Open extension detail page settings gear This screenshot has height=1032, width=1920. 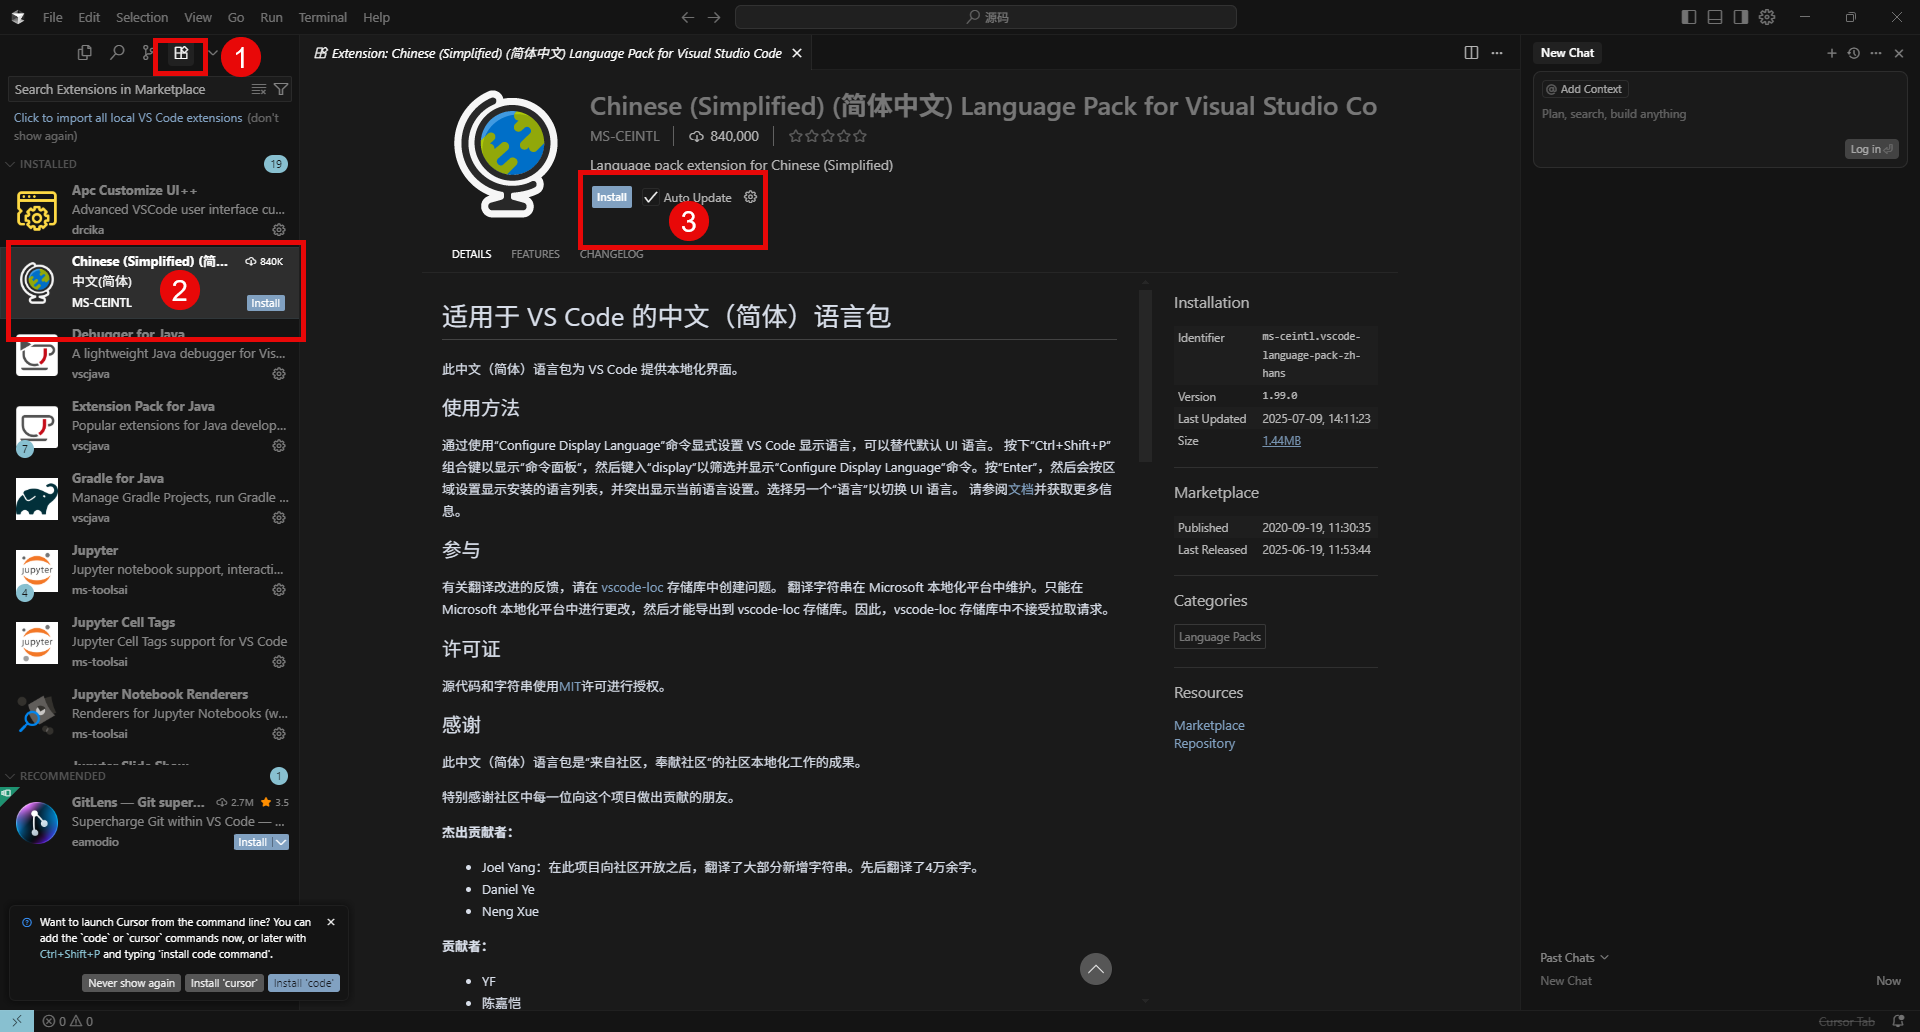(x=751, y=197)
